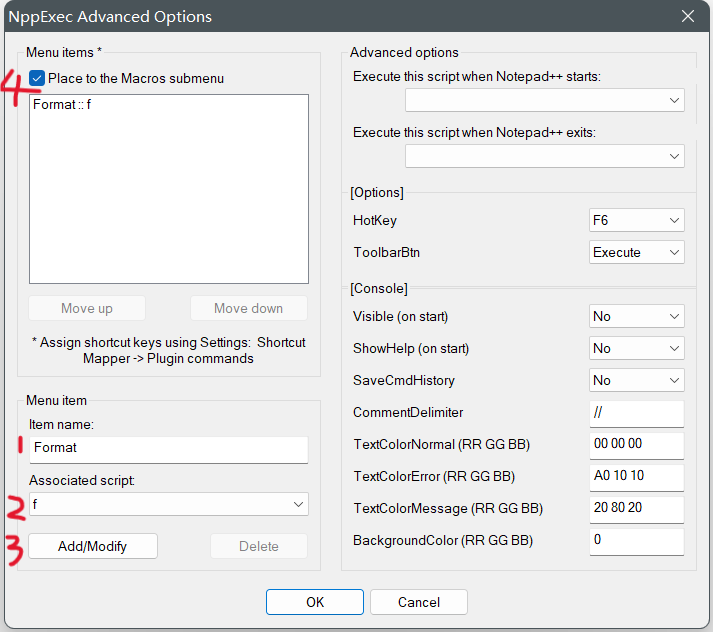The height and width of the screenshot is (632, 713).
Task: Toggle Place to the Macros submenu checkbox
Action: pos(37,78)
